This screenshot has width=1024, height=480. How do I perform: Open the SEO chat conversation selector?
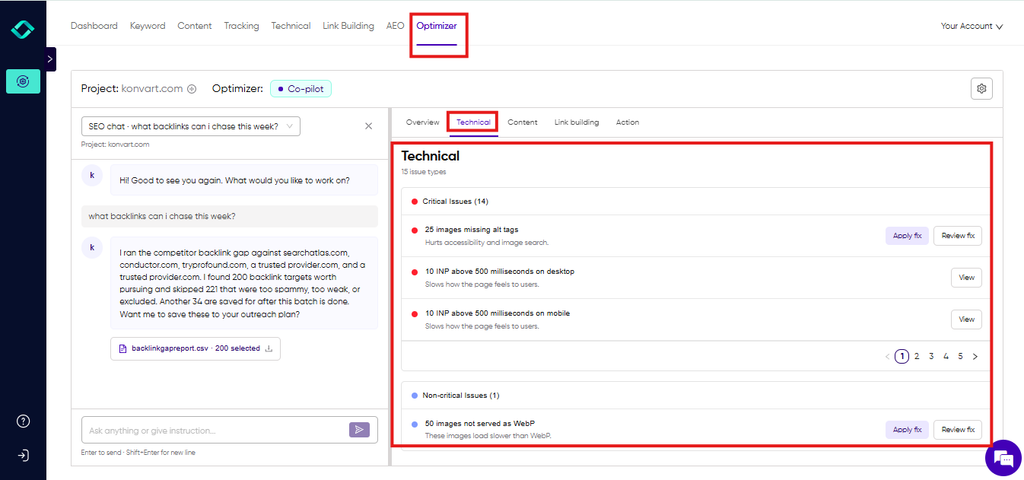click(191, 127)
